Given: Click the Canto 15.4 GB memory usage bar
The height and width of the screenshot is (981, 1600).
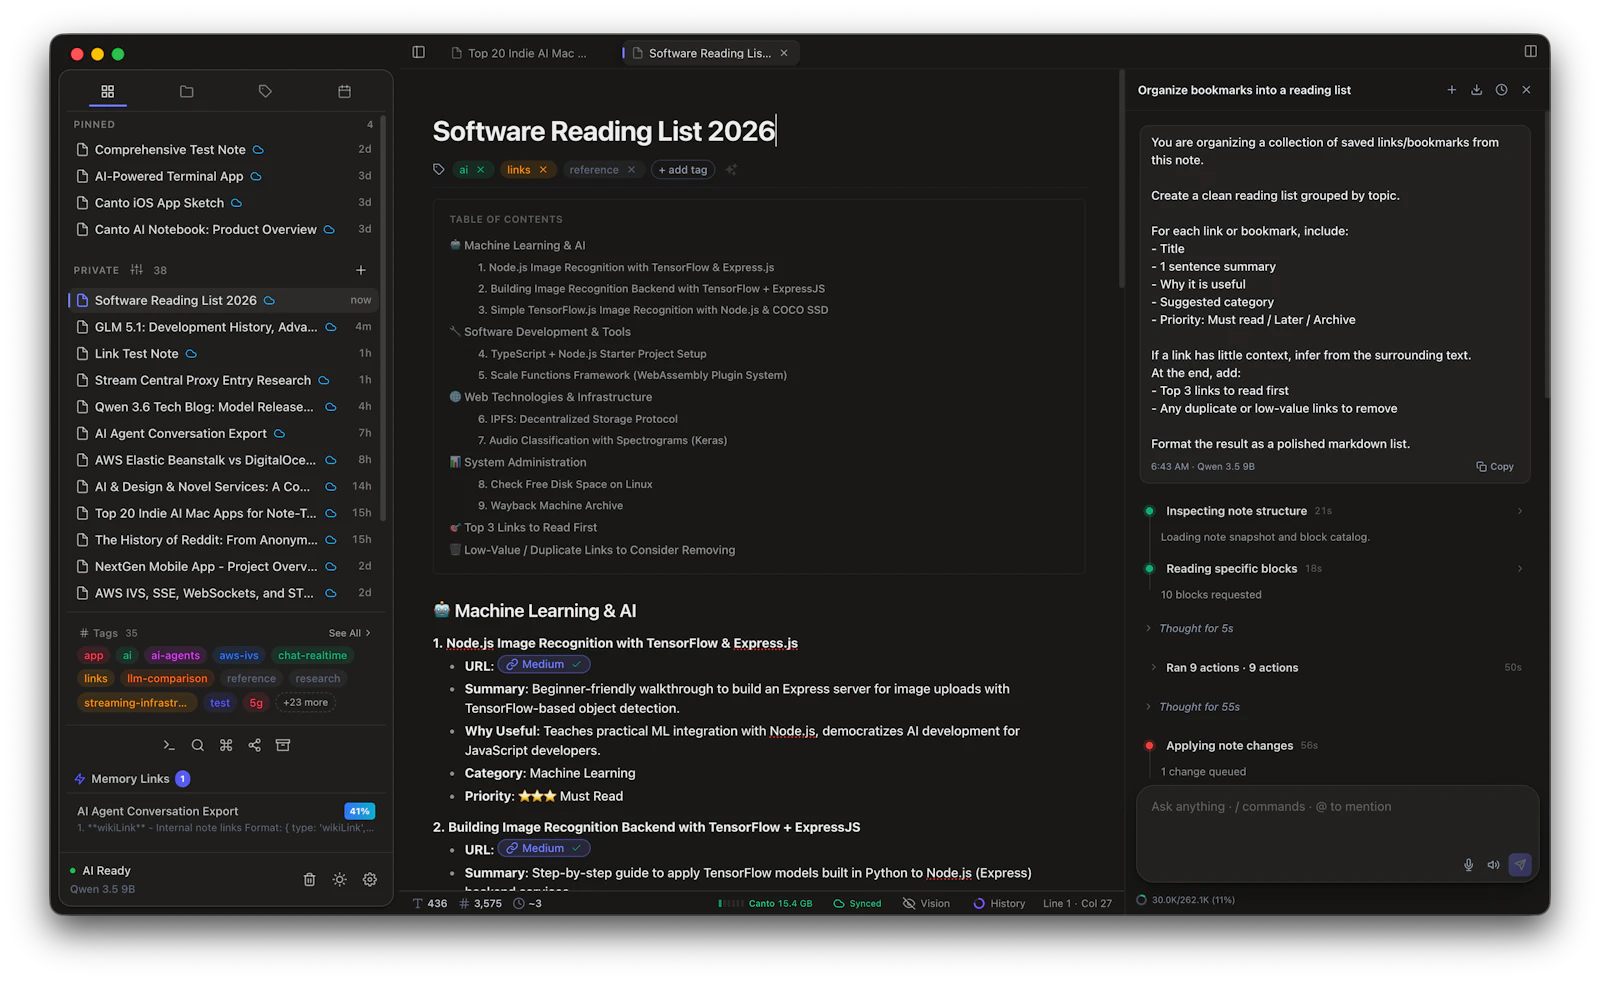Looking at the screenshot, I should tap(765, 903).
